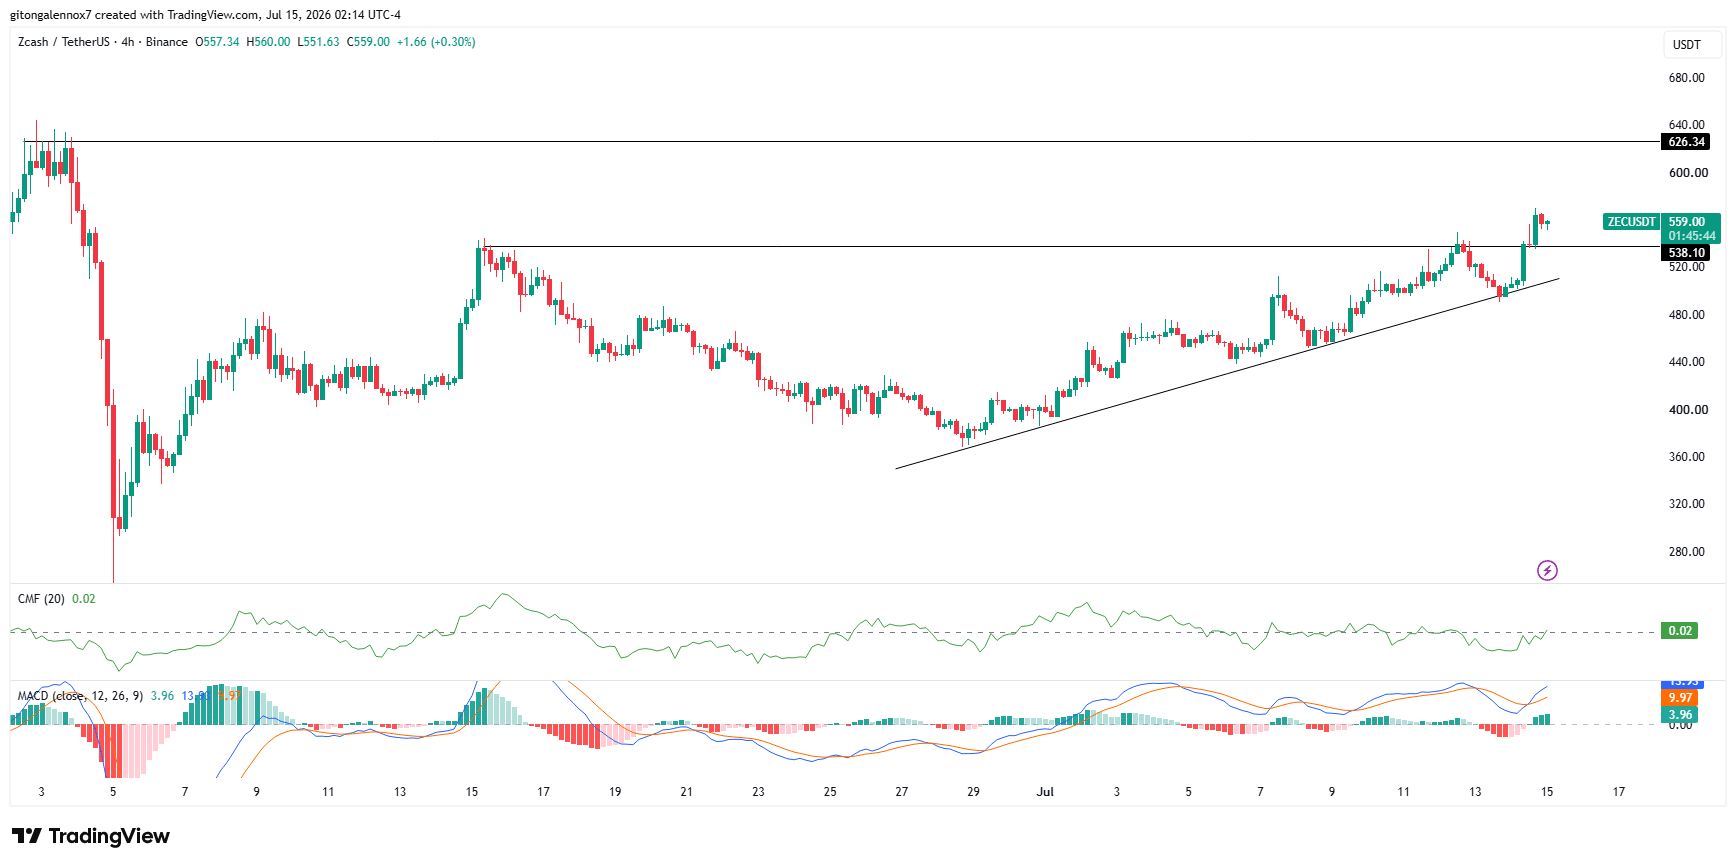This screenshot has height=866, width=1736.
Task: Click the 01:45:44 candle countdown
Action: (x=1691, y=236)
